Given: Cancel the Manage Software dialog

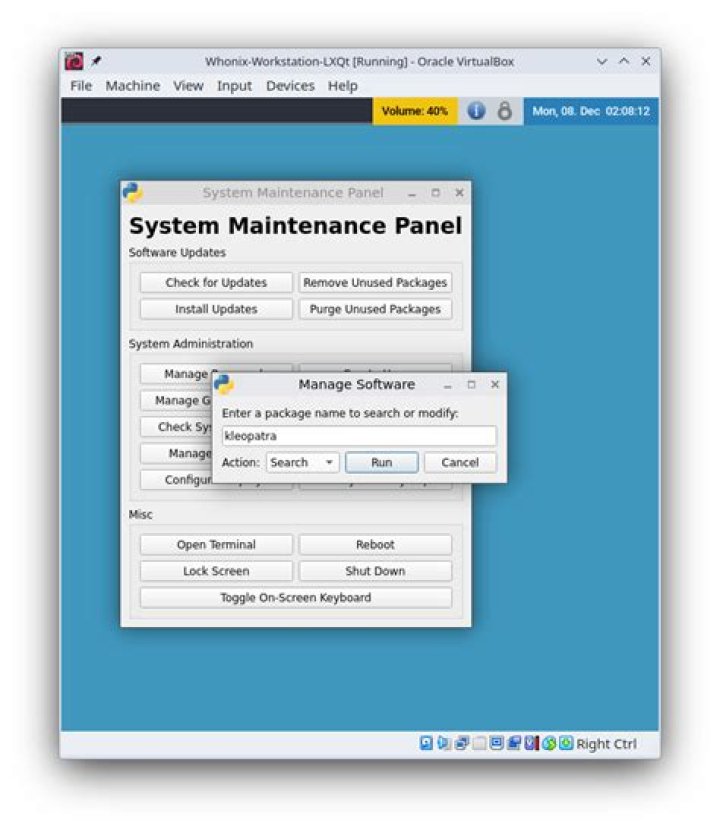Looking at the screenshot, I should click(460, 463).
